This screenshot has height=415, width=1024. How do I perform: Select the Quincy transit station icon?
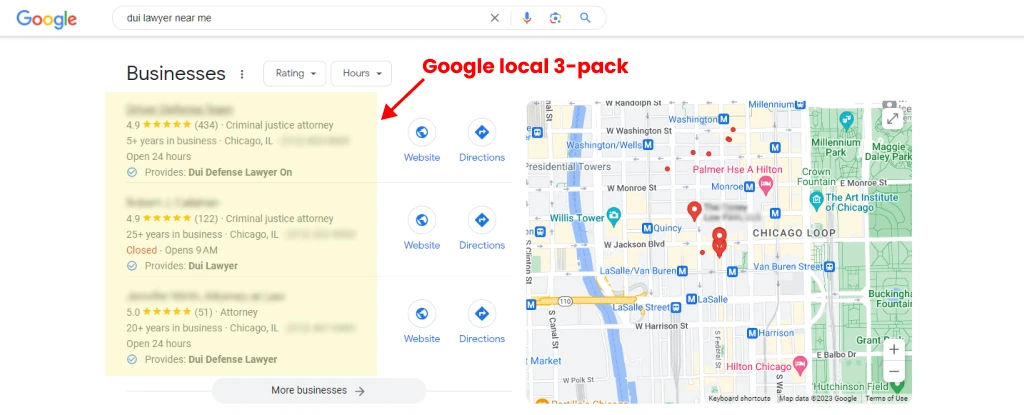coord(647,228)
